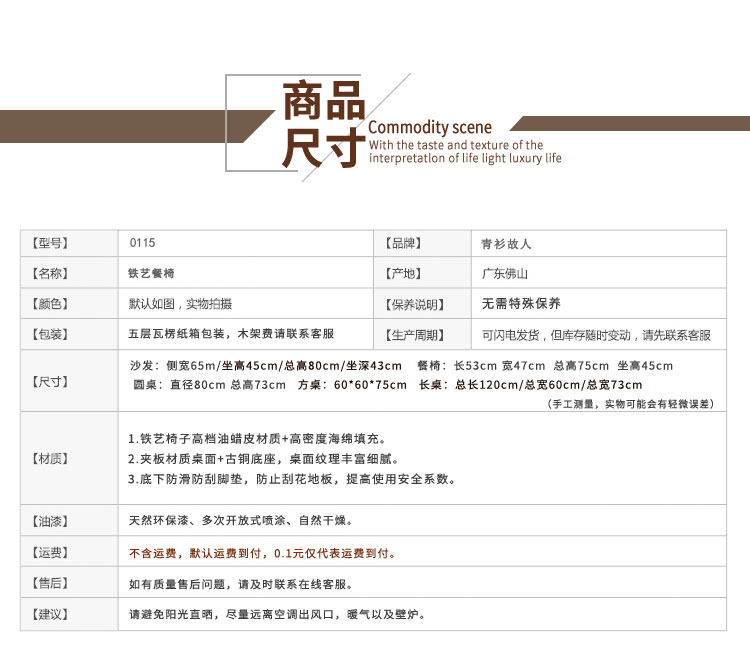Select the text 天然环保漆 paint description

coord(241,520)
